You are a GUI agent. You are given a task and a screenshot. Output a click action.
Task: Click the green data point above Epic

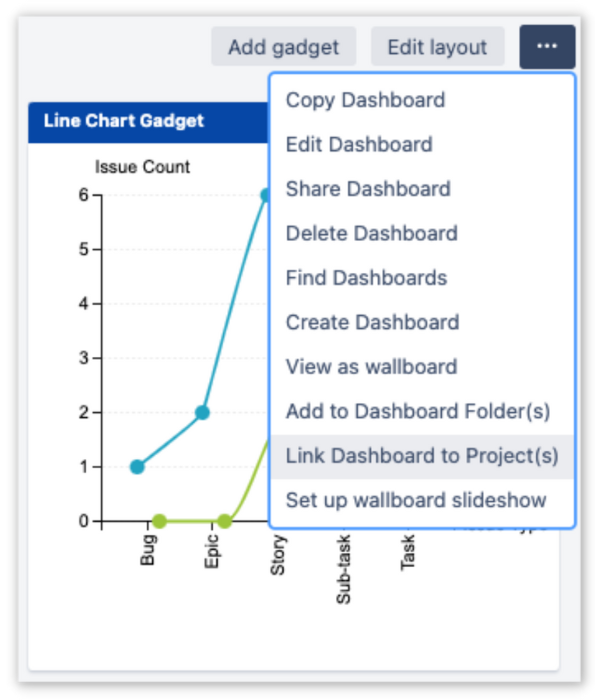coord(225,521)
